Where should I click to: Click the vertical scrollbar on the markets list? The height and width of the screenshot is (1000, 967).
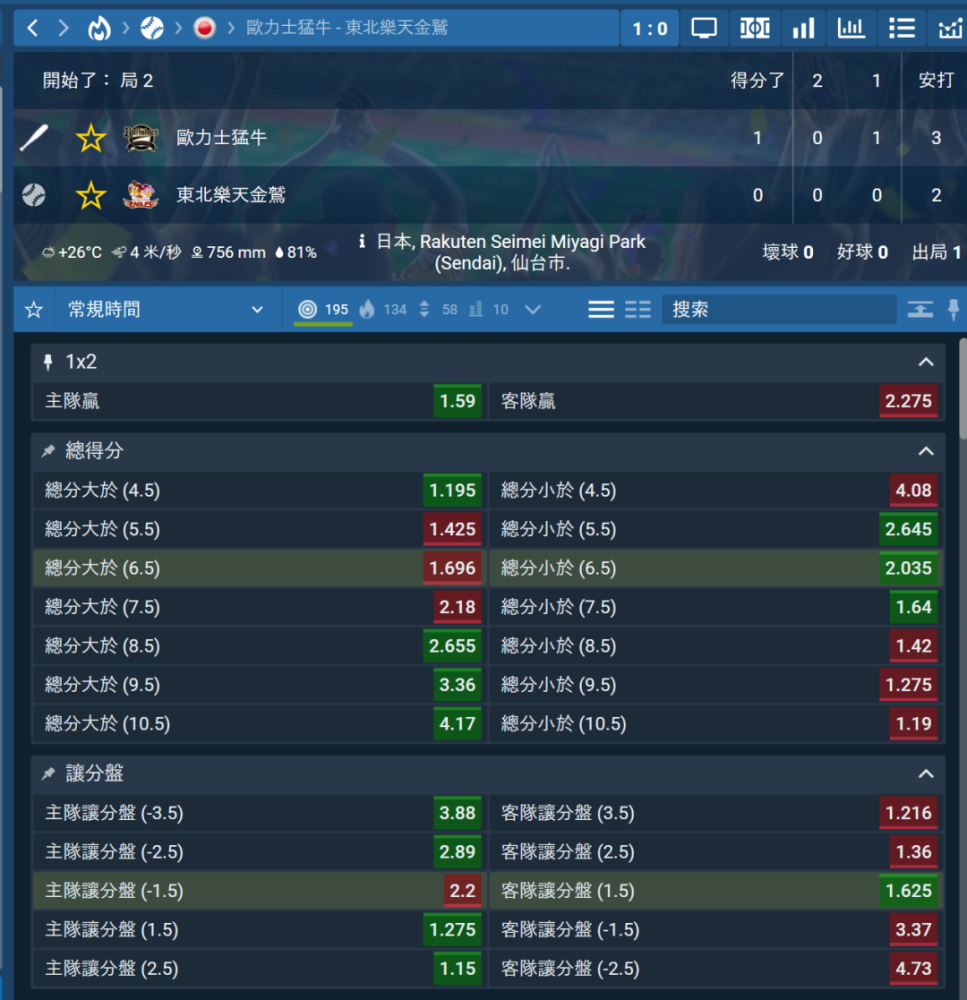pyautogui.click(x=962, y=390)
